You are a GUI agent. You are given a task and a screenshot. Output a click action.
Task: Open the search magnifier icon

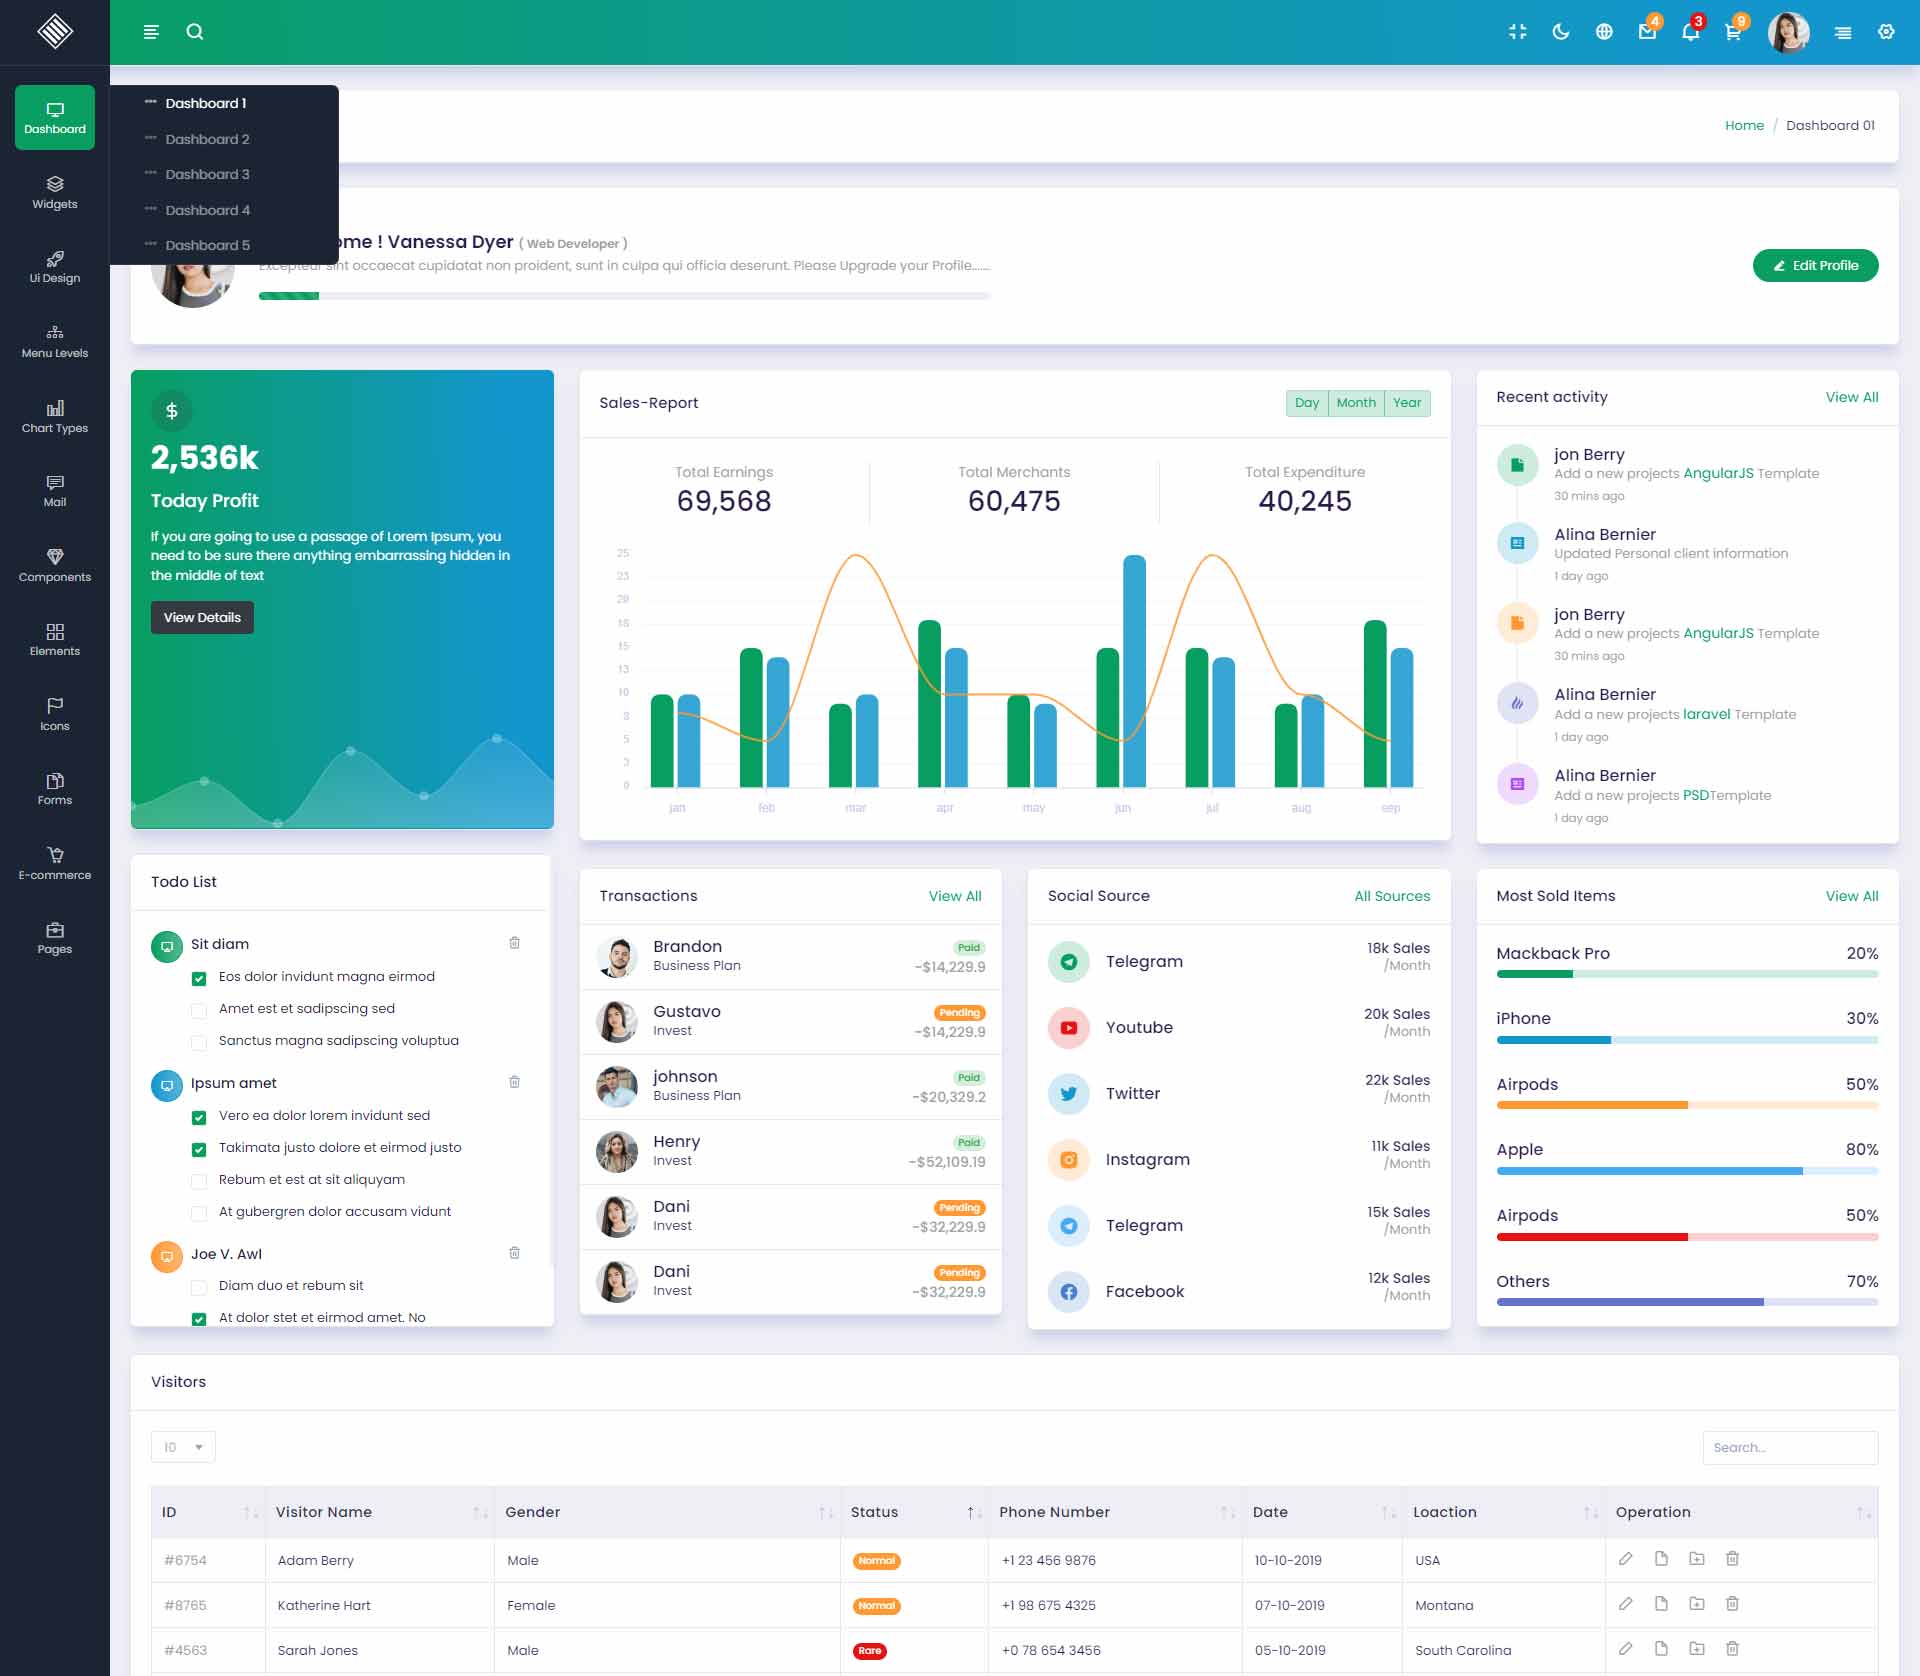tap(195, 32)
